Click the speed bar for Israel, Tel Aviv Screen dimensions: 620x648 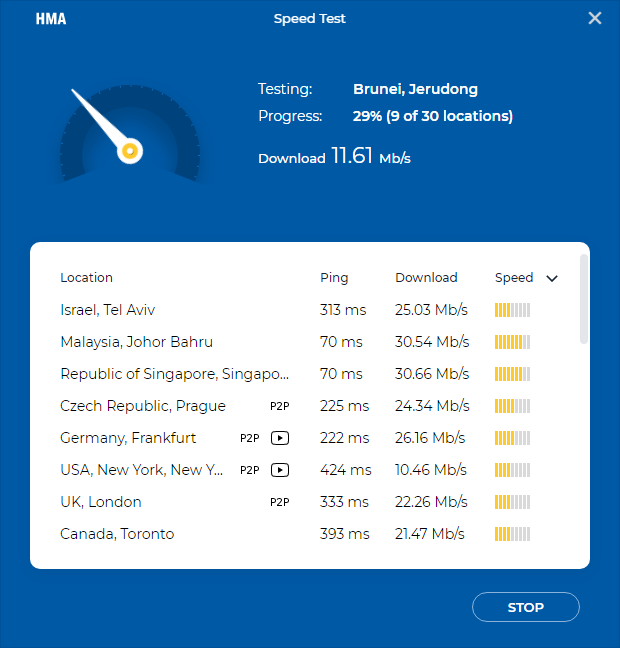click(513, 310)
